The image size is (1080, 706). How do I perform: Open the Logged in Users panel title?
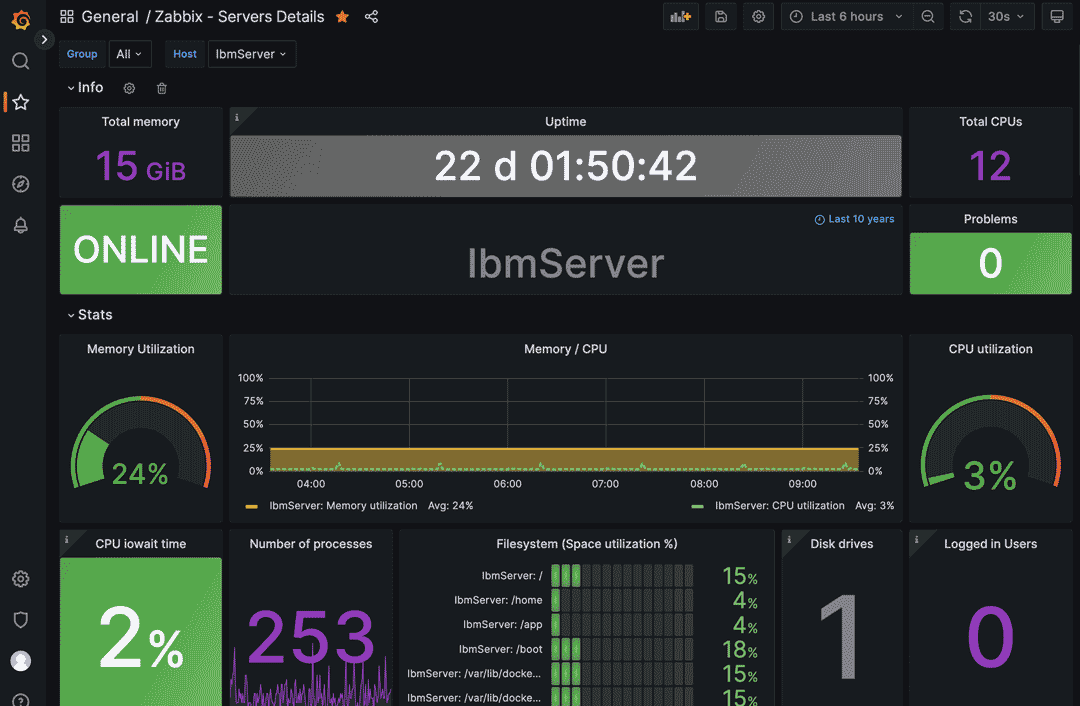[990, 544]
